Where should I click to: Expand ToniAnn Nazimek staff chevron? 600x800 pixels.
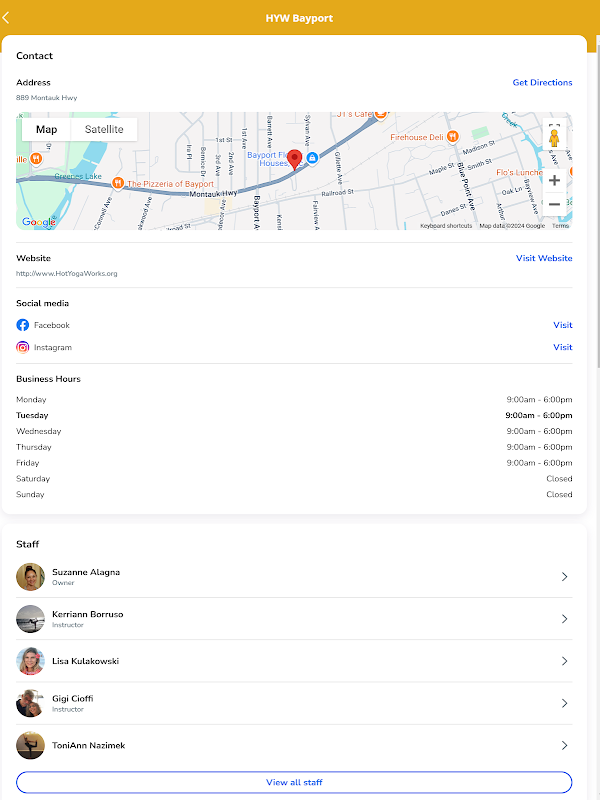(x=564, y=745)
